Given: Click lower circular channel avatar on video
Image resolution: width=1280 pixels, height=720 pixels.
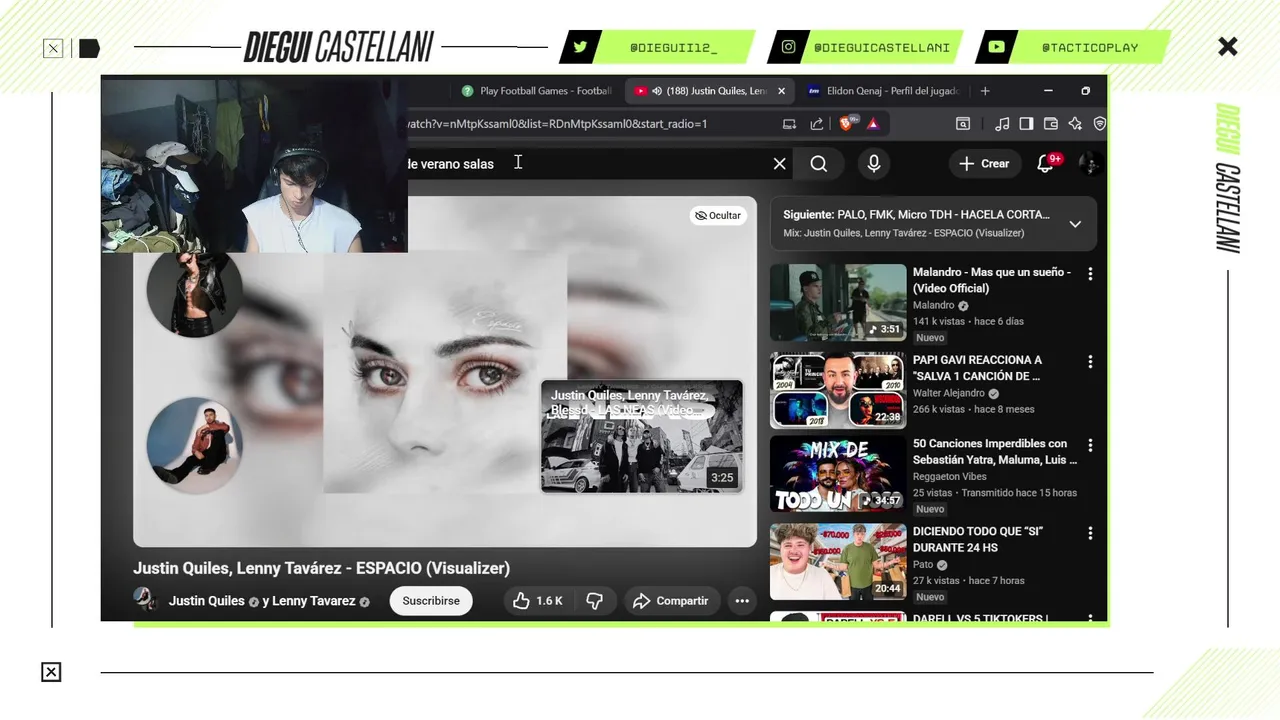Looking at the screenshot, I should tap(194, 445).
